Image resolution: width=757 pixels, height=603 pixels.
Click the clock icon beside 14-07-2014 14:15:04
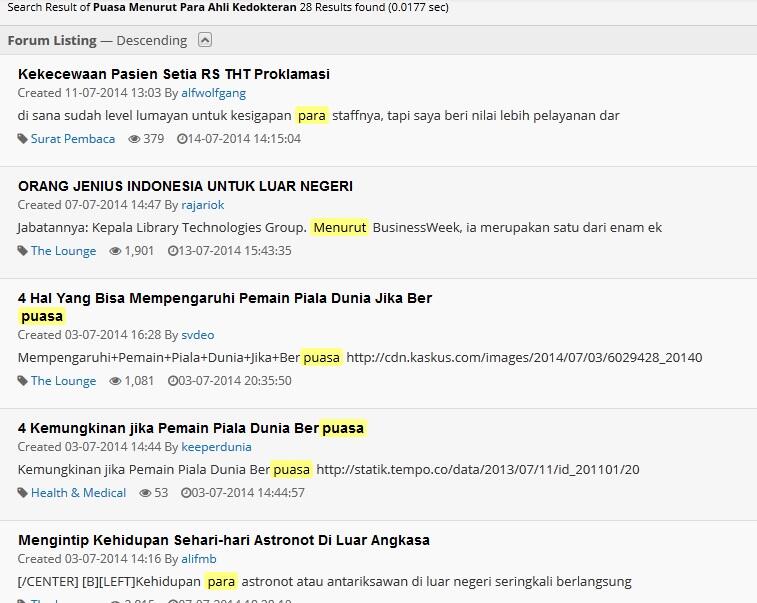tap(182, 139)
